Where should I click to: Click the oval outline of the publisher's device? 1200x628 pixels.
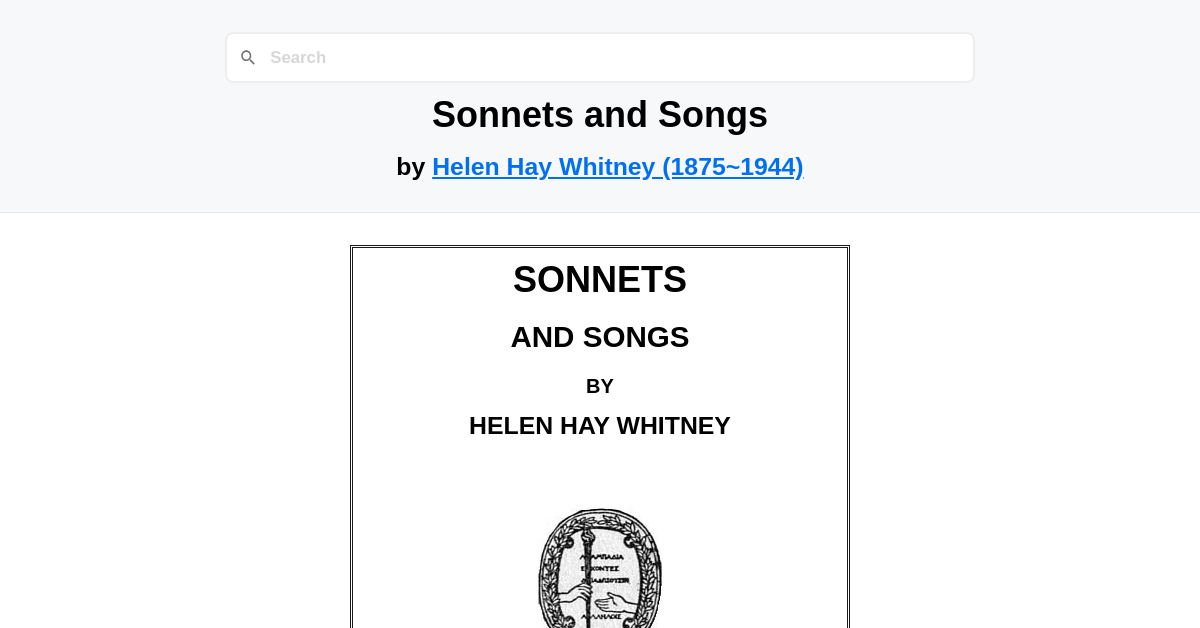[542, 571]
